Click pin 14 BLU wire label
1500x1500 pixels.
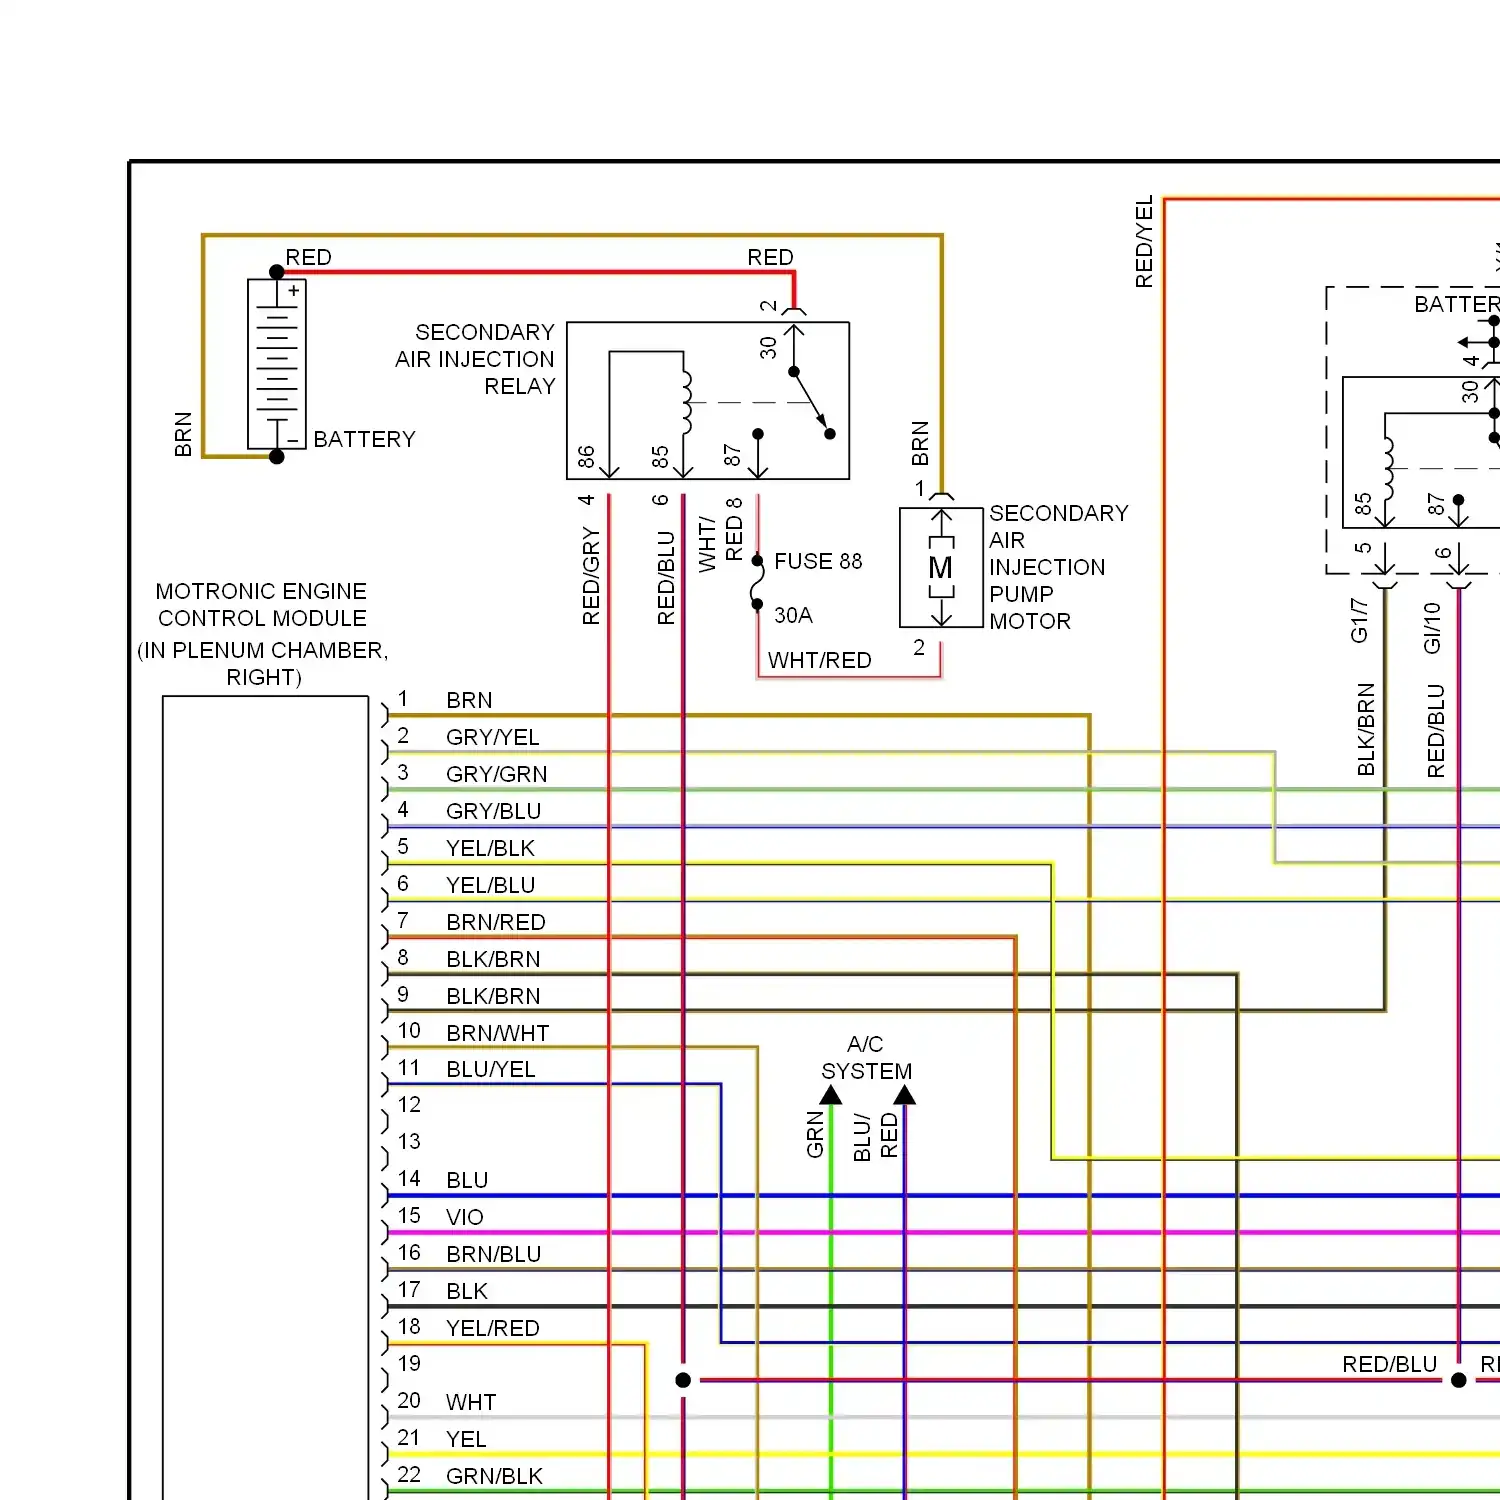click(467, 1180)
